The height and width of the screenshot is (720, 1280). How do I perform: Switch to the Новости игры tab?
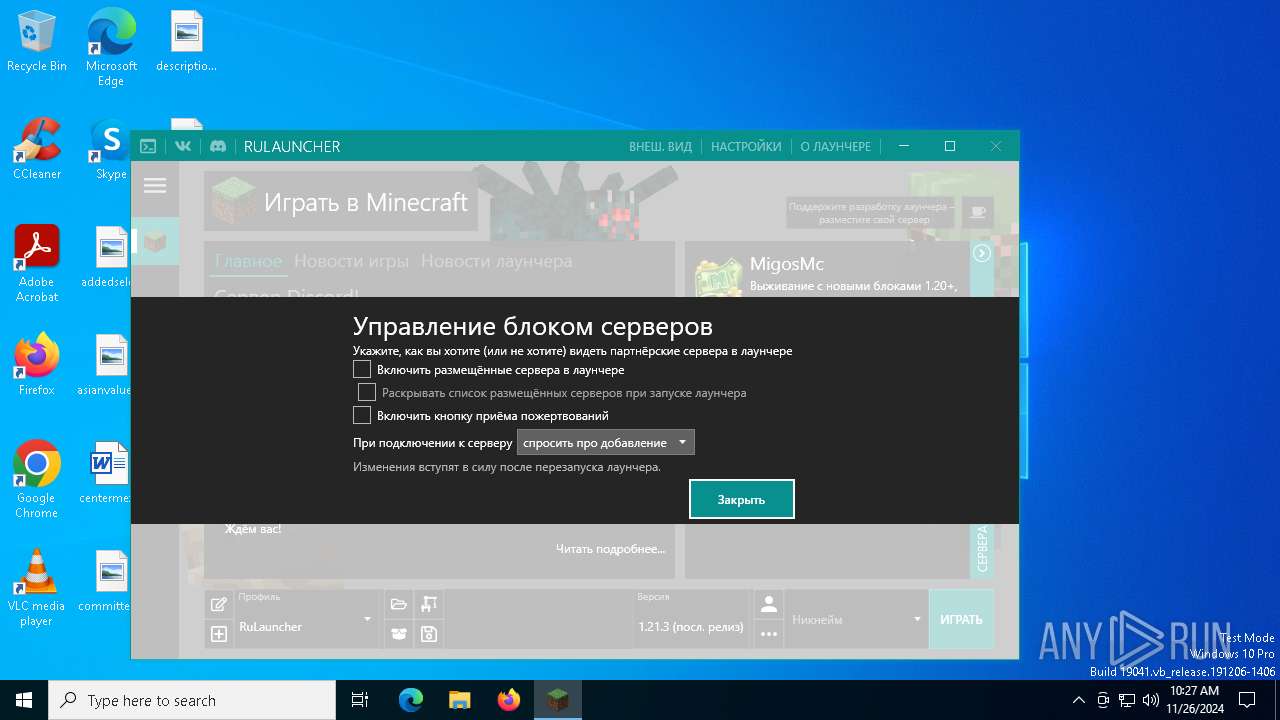coord(351,261)
